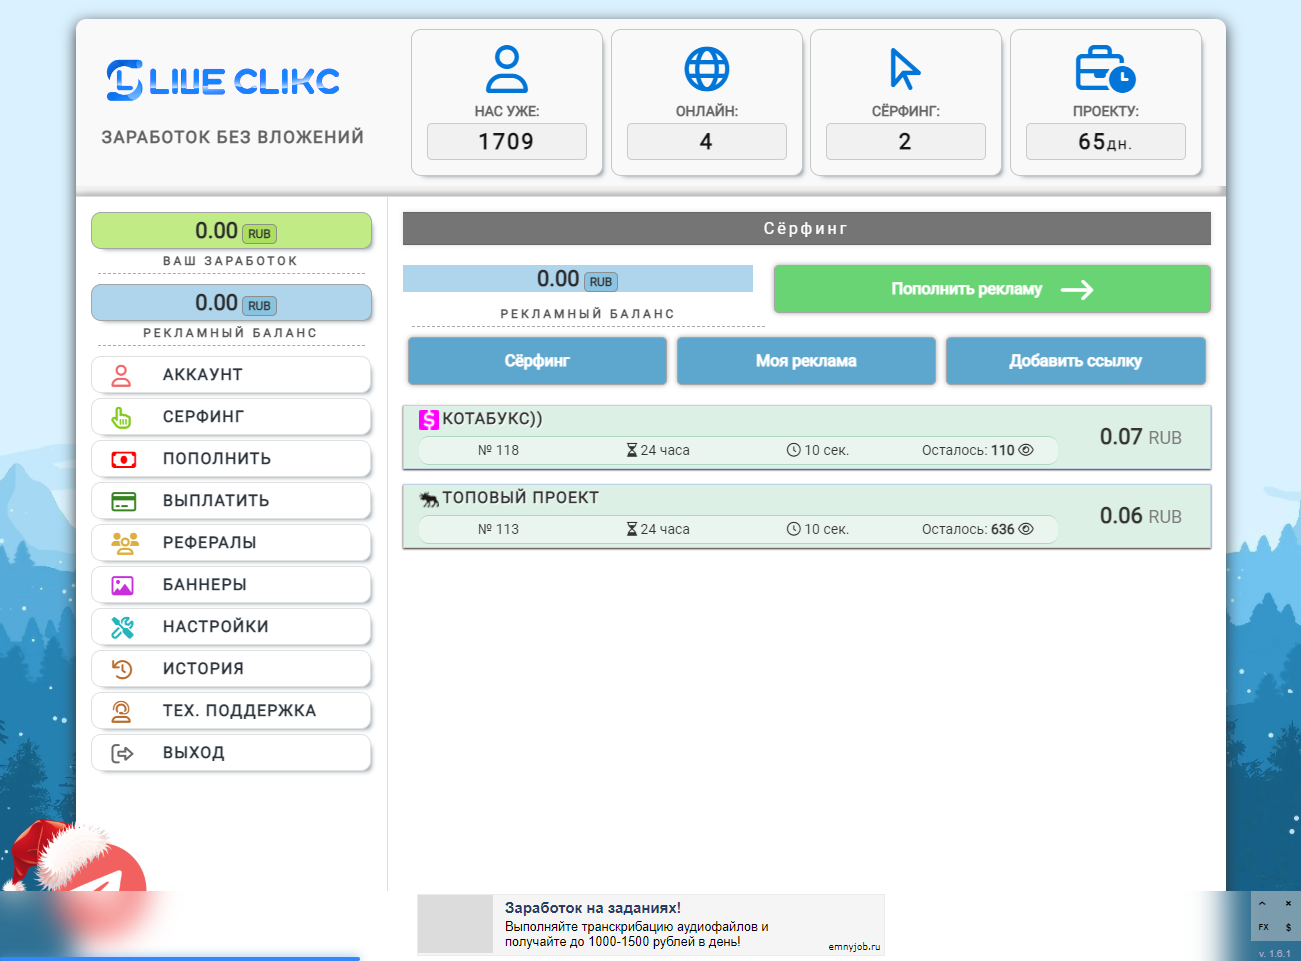The height and width of the screenshot is (961, 1301).
Task: Click the 0.07 RUB reward text
Action: coord(1141,437)
